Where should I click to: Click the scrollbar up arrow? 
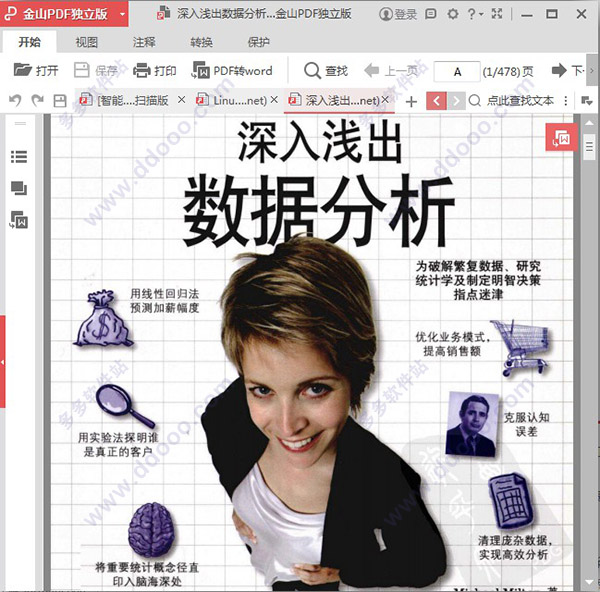pyautogui.click(x=590, y=123)
